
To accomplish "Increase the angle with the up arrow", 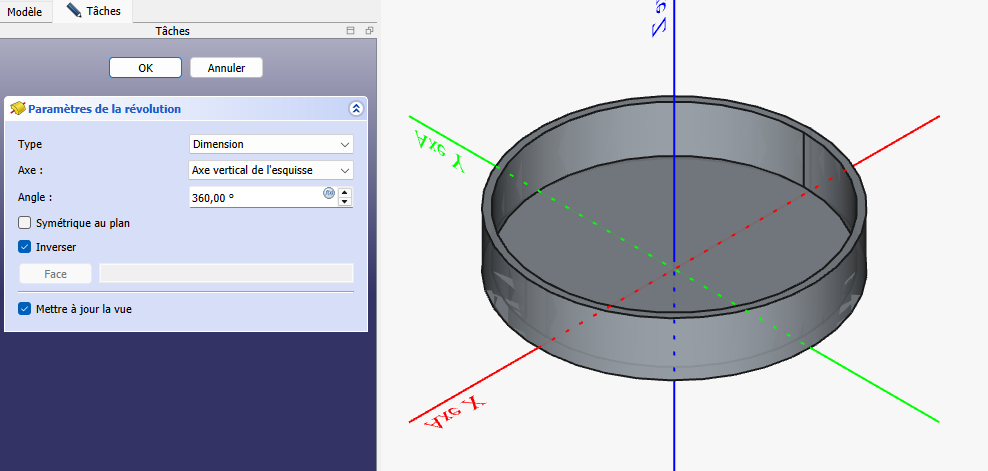I will (x=345, y=192).
